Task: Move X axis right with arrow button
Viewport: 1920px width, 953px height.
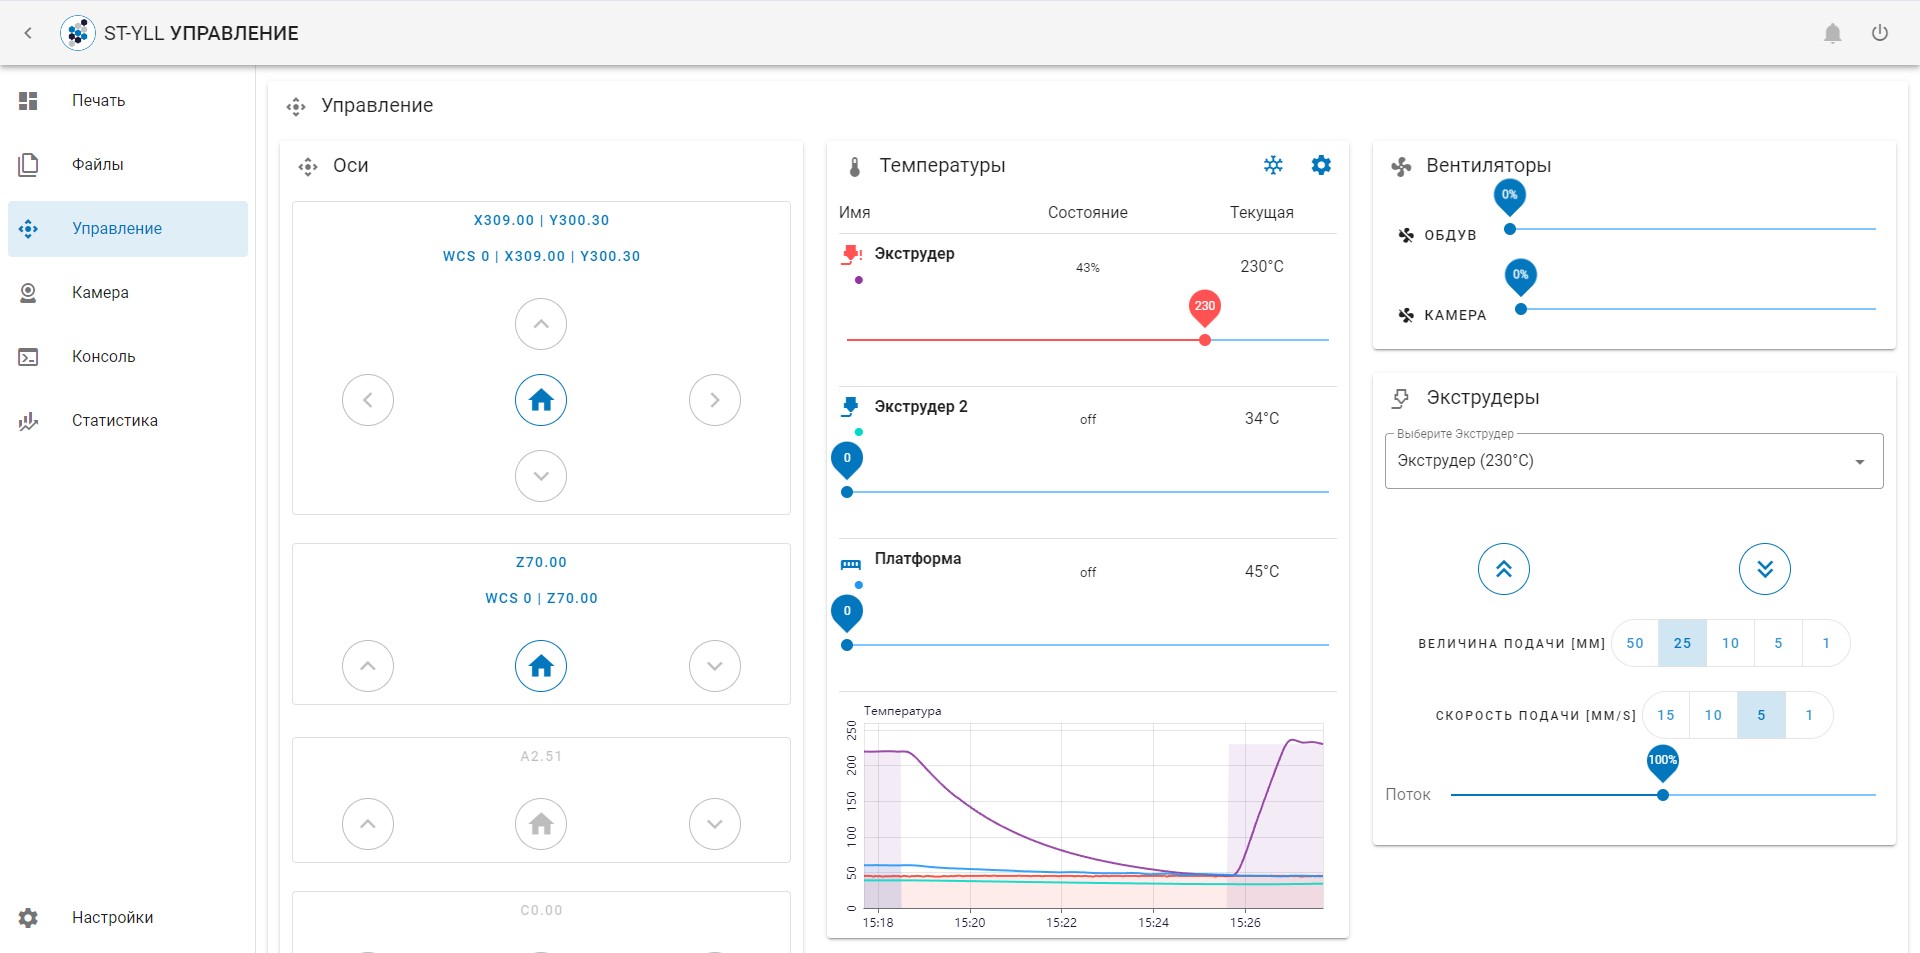Action: [x=715, y=400]
